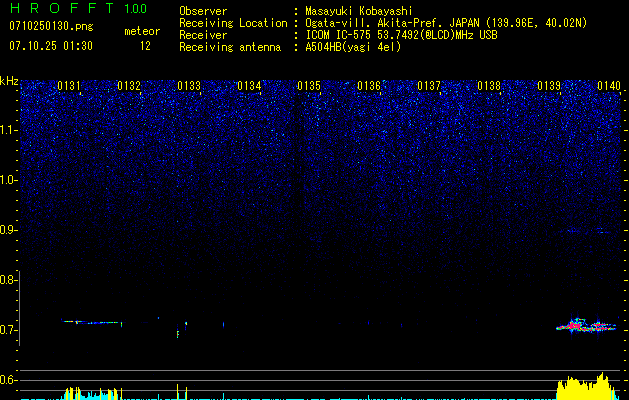This screenshot has width=629, height=400.
Task: Click the 1.1 kHz axis label
Action: click(9, 130)
